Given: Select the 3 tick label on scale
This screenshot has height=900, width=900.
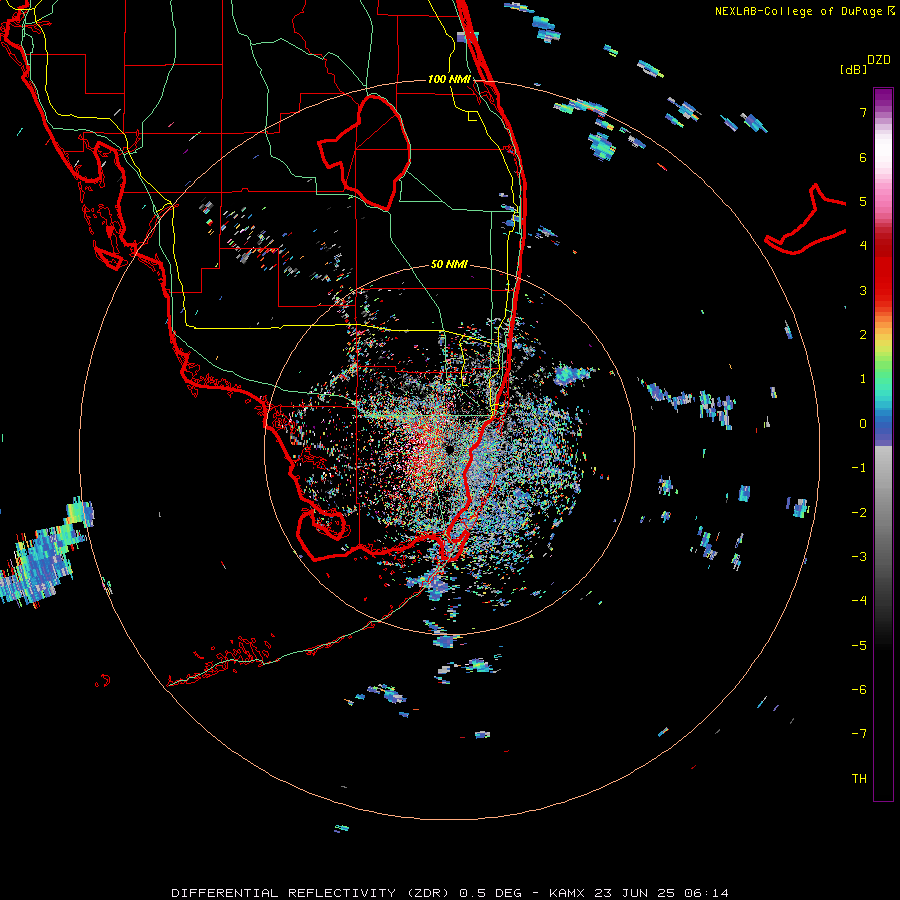Looking at the screenshot, I should tap(863, 290).
